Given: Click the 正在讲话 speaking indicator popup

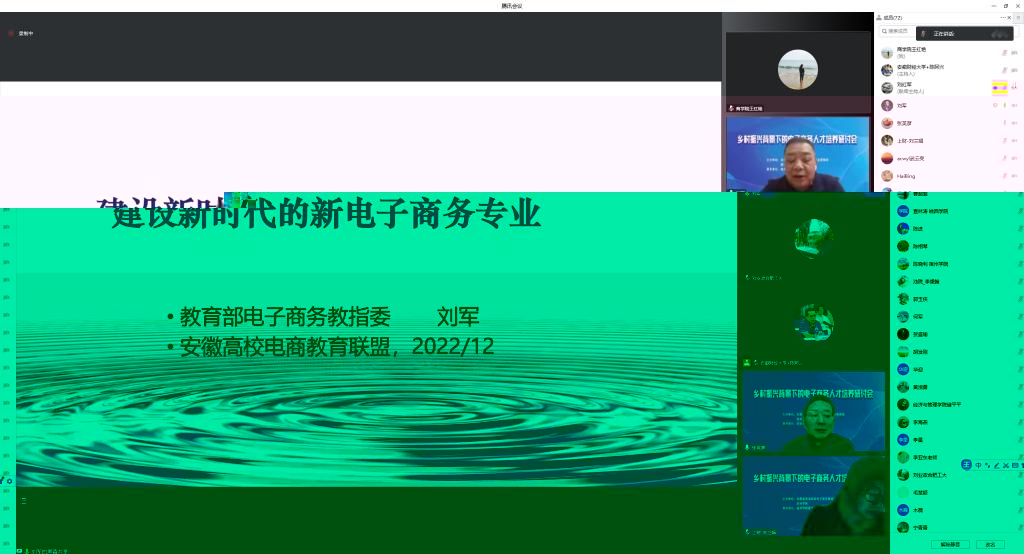Looking at the screenshot, I should (x=965, y=33).
